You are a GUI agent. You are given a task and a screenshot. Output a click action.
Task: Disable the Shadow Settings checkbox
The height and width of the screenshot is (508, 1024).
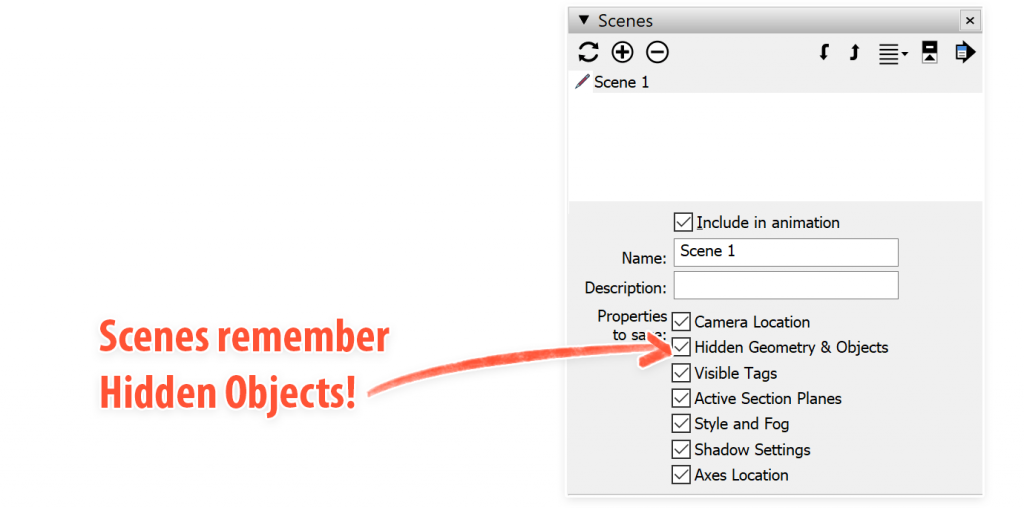click(682, 450)
